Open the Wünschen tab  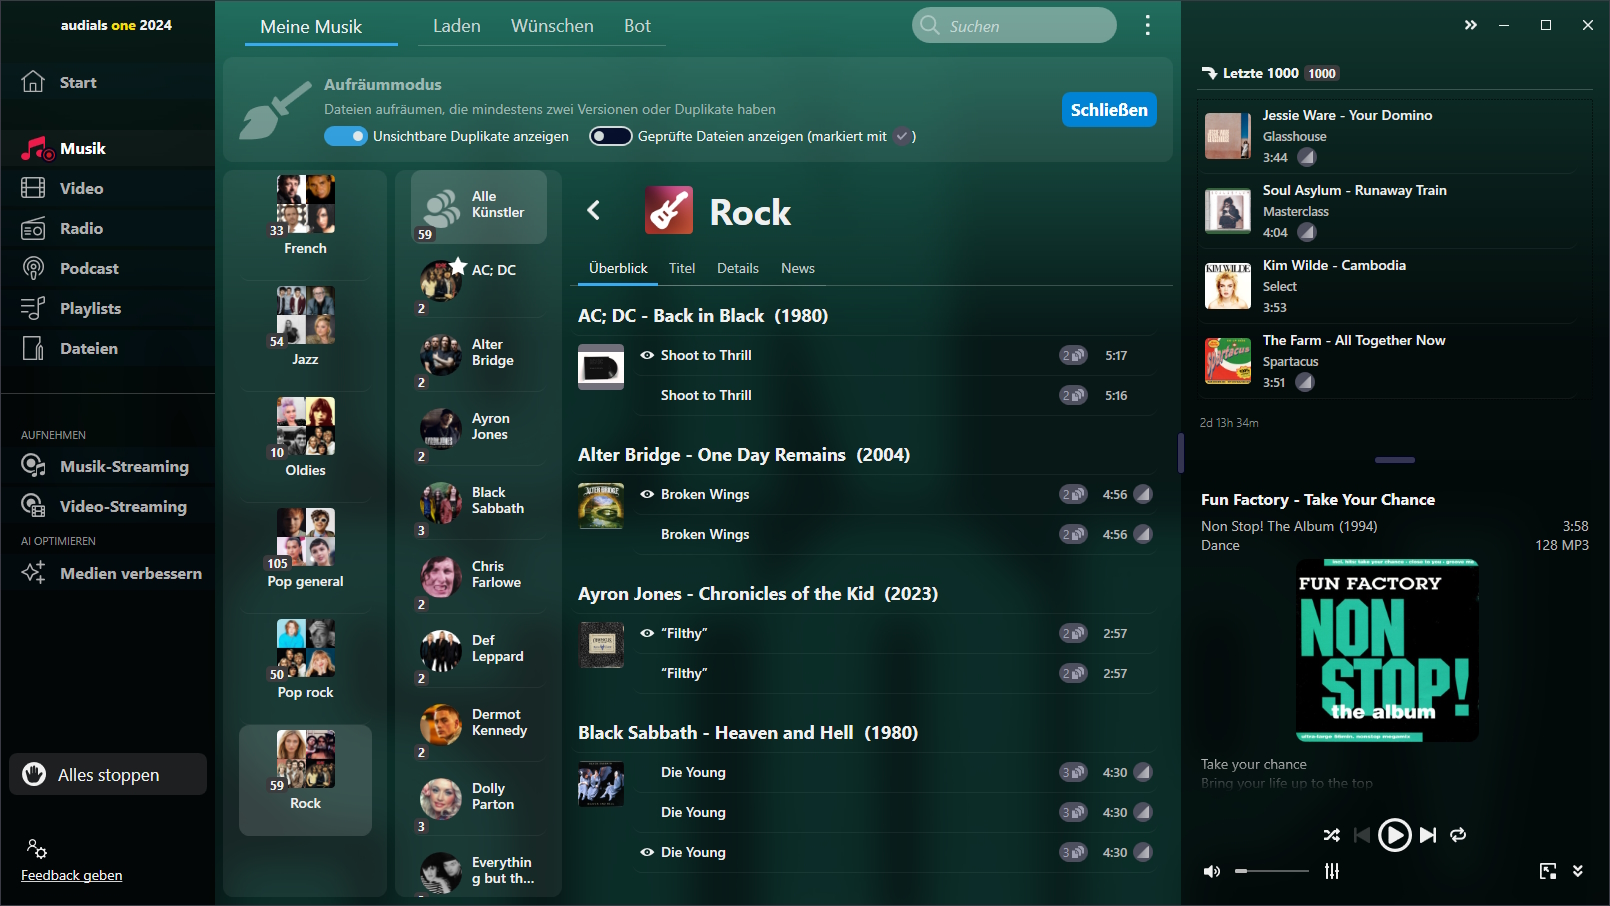tap(552, 26)
